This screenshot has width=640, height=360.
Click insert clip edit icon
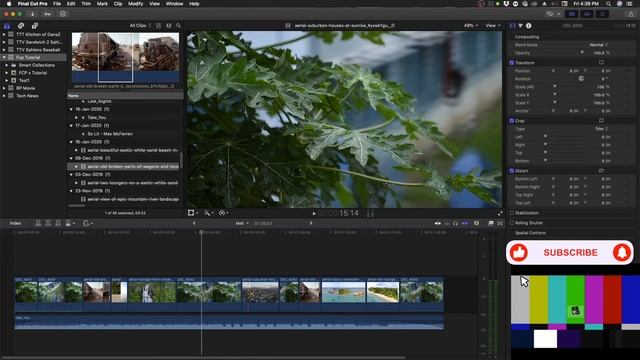tap(48, 223)
